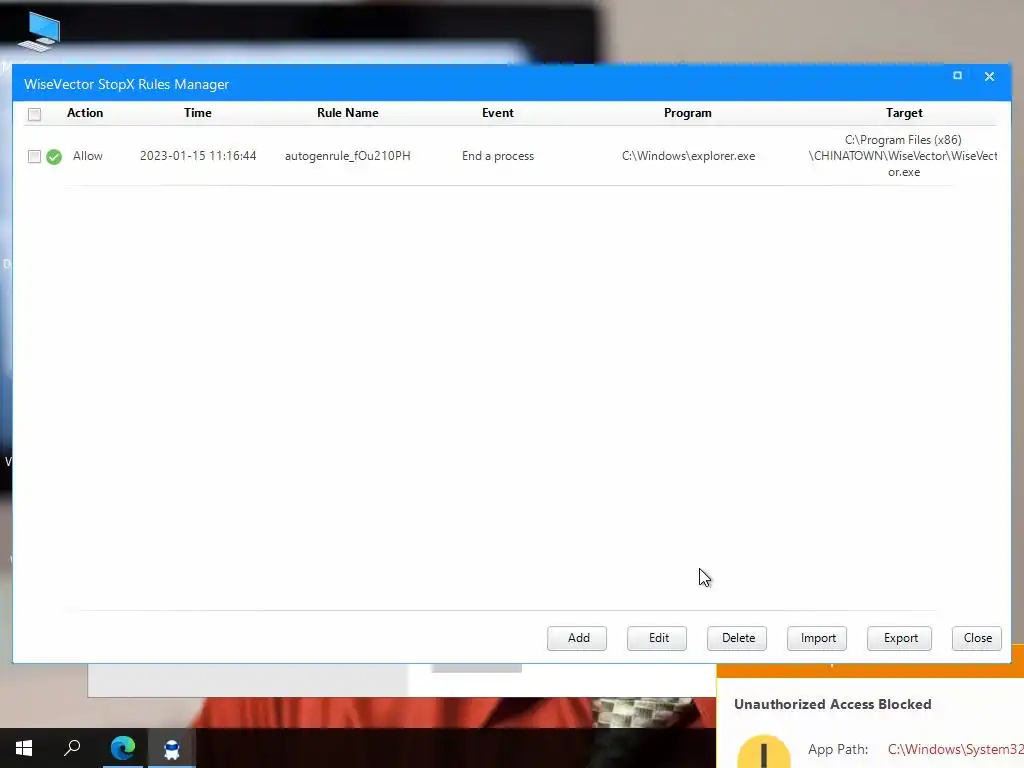Open taskbar search magnifier
The height and width of the screenshot is (768, 1024).
click(72, 748)
